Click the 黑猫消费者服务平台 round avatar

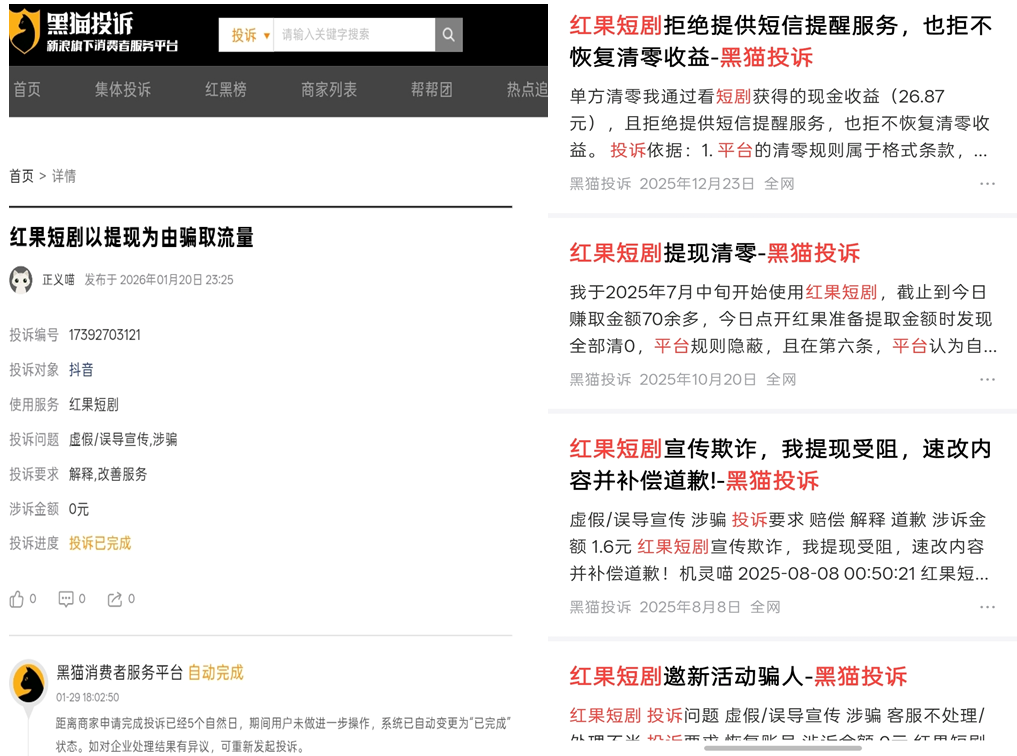coord(29,683)
